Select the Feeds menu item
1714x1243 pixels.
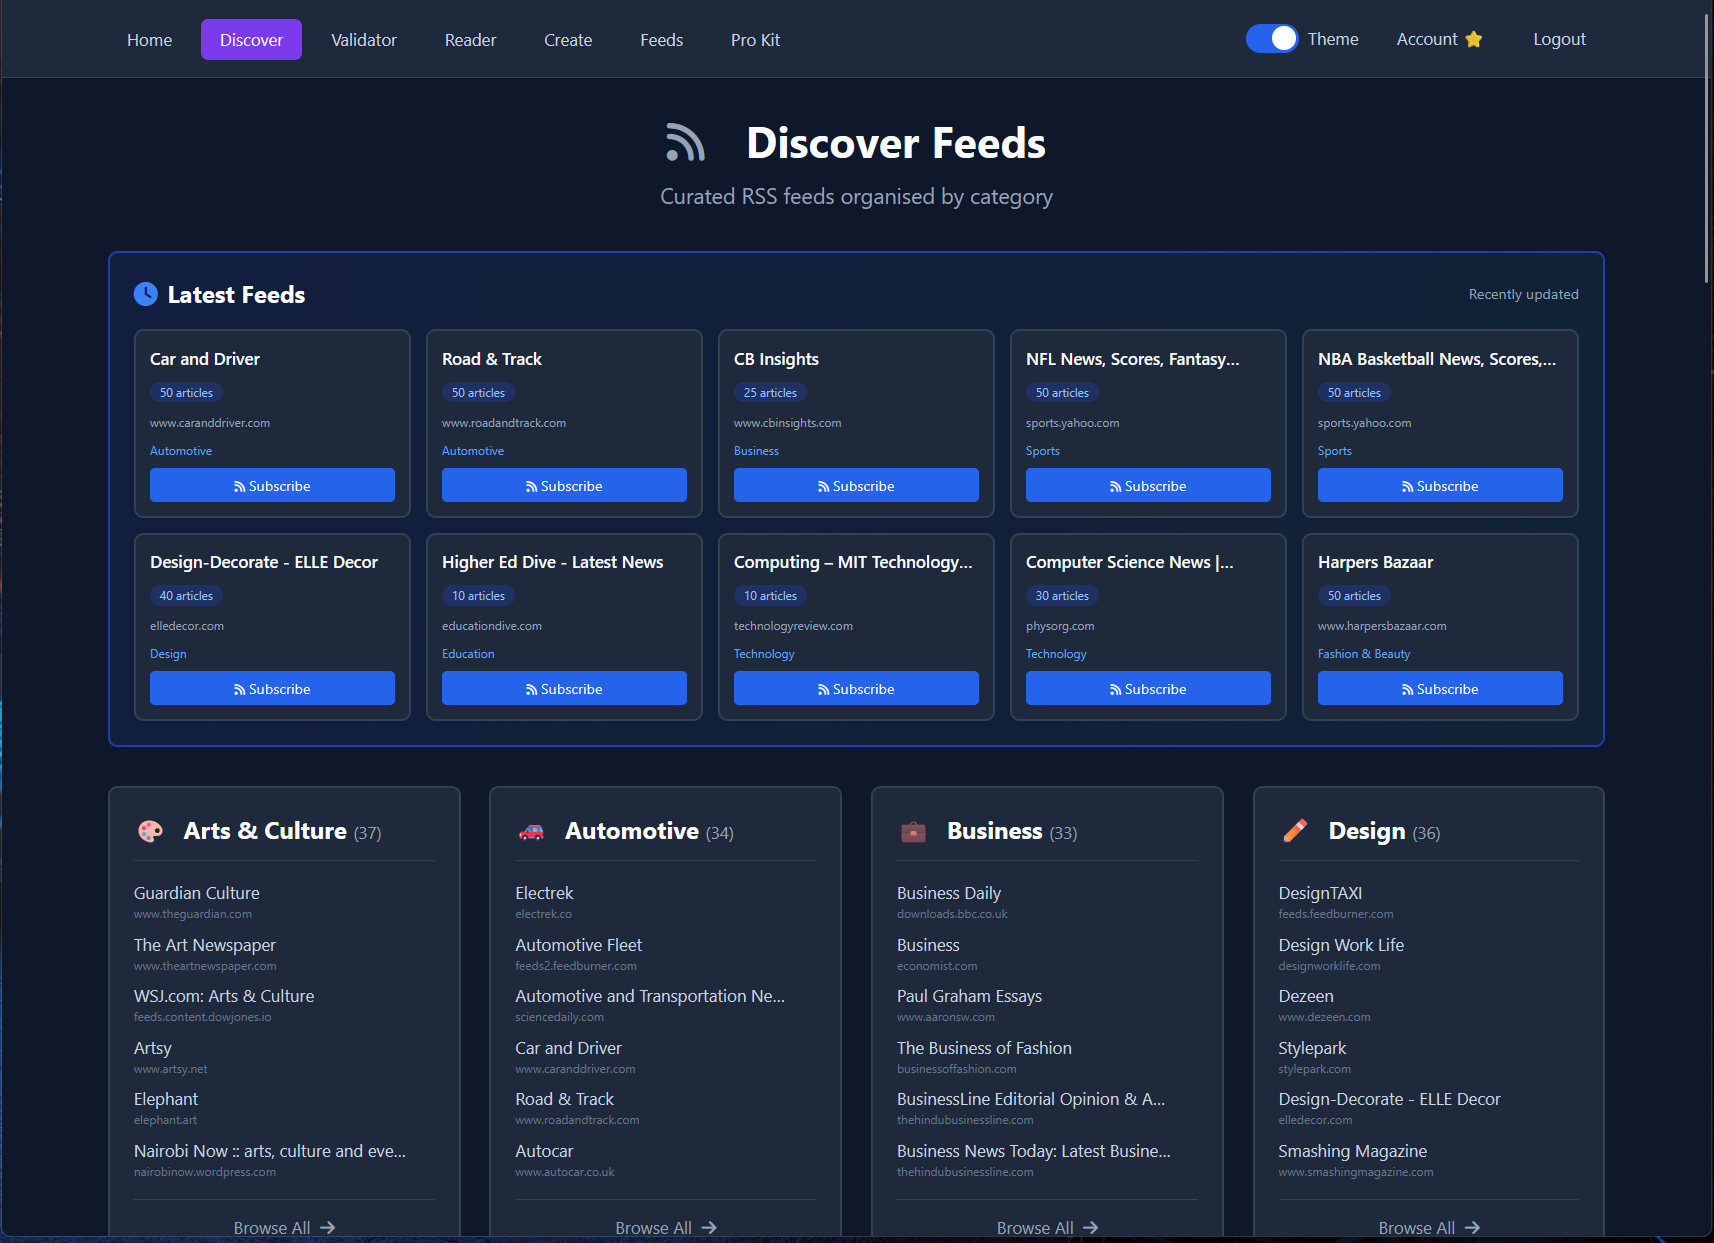[661, 40]
